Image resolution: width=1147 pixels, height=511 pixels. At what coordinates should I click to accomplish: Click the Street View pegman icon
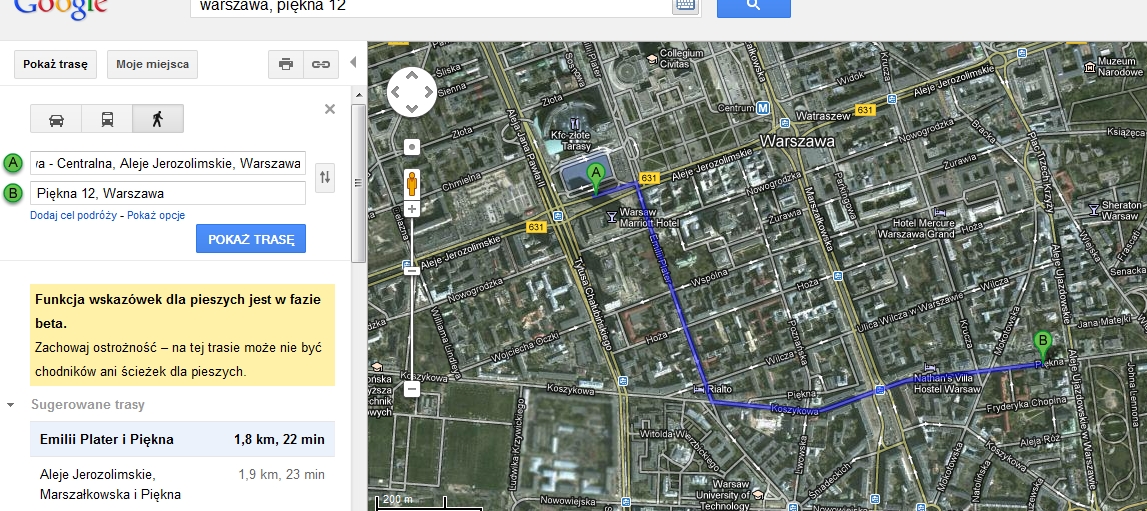[x=412, y=183]
